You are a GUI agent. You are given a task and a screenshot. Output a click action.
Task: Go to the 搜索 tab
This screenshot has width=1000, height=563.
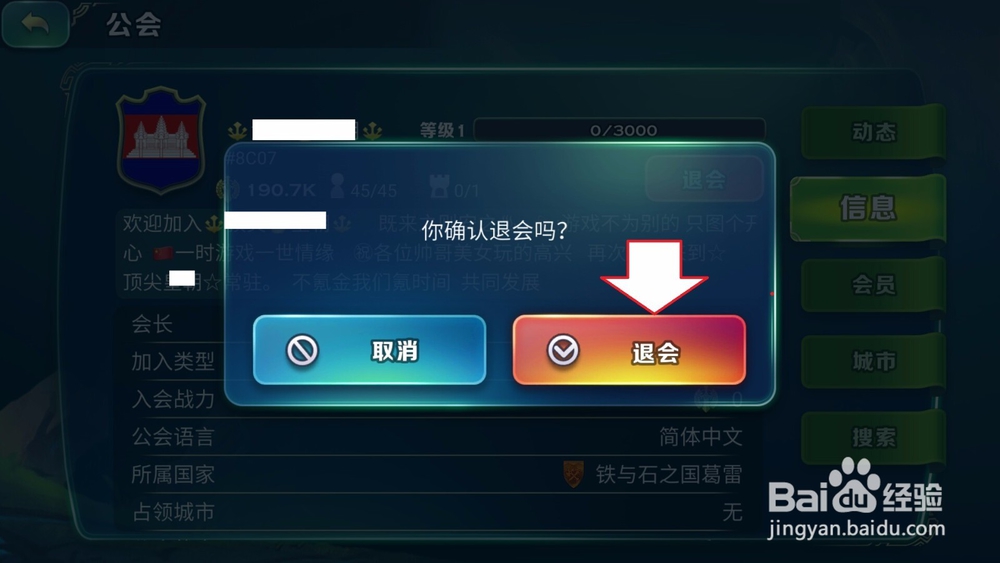coord(873,437)
